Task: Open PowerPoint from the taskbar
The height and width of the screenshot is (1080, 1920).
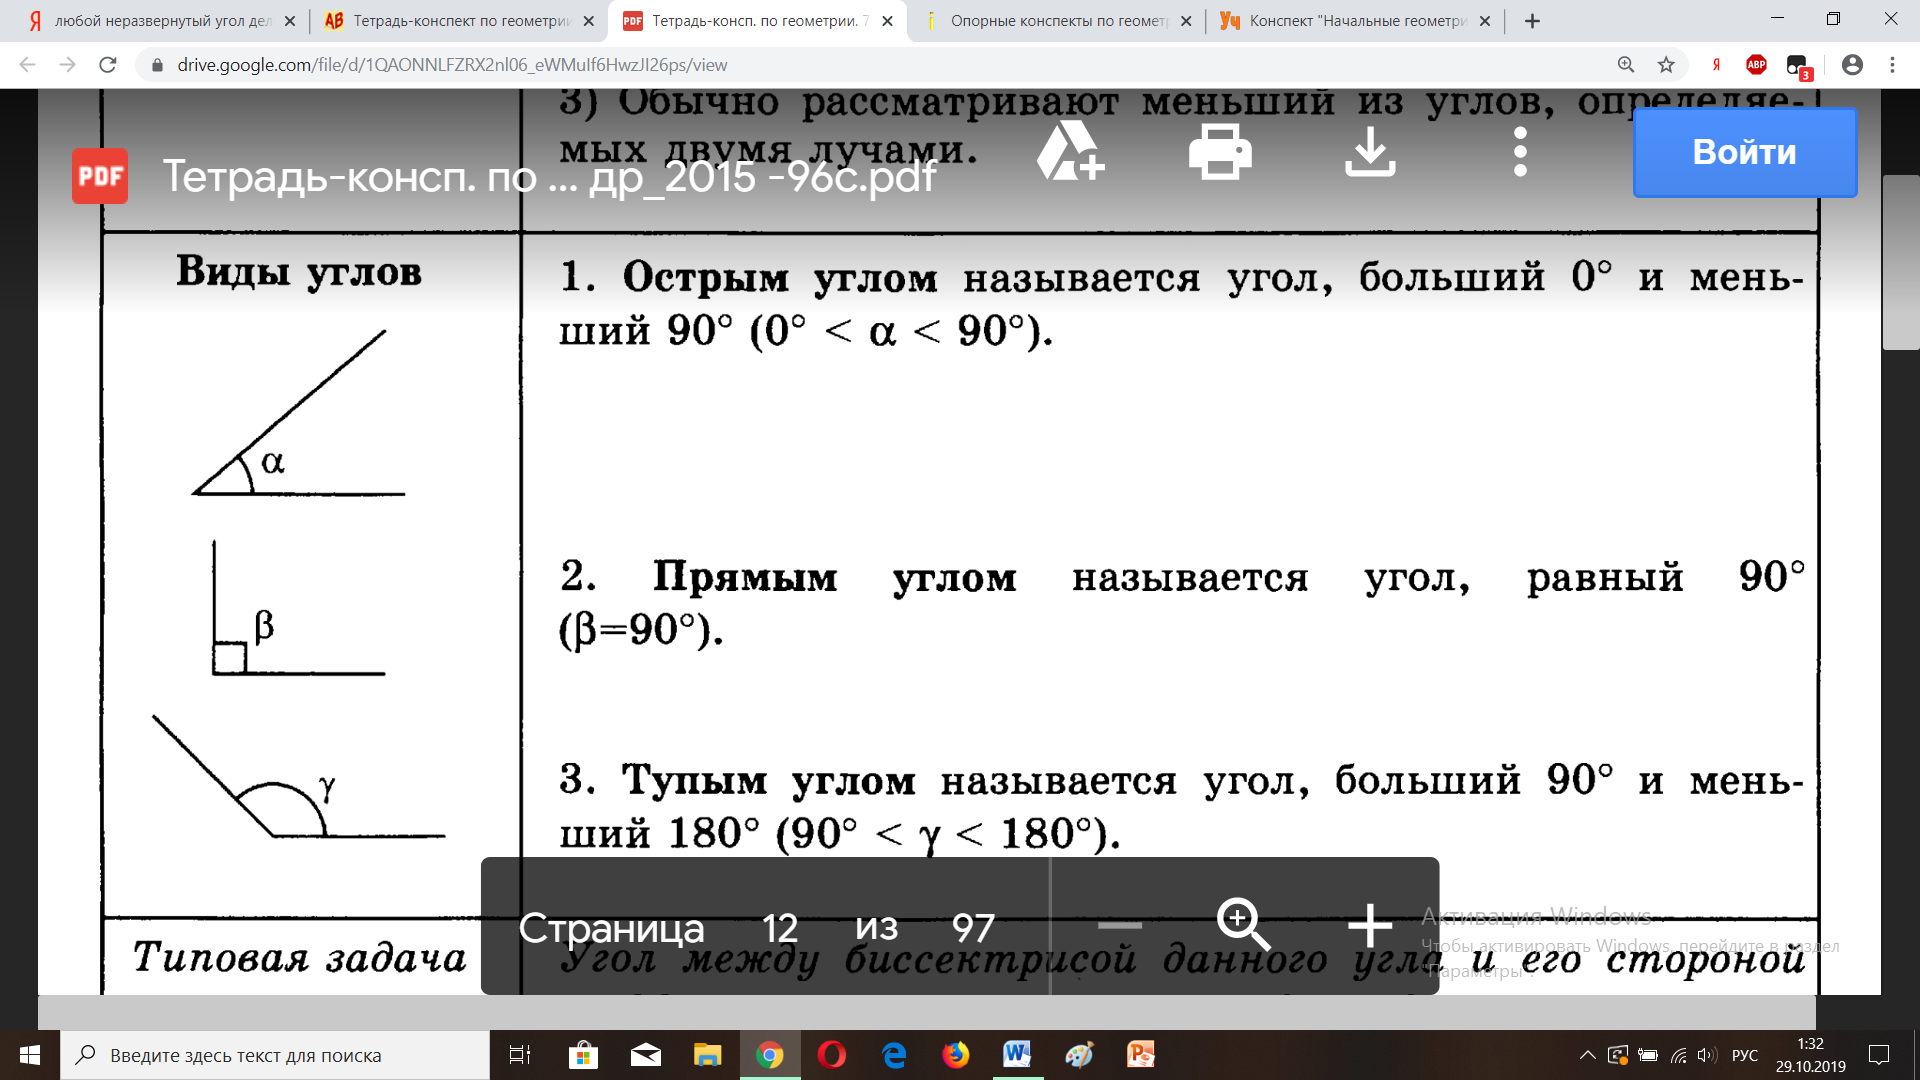Action: point(1141,1055)
